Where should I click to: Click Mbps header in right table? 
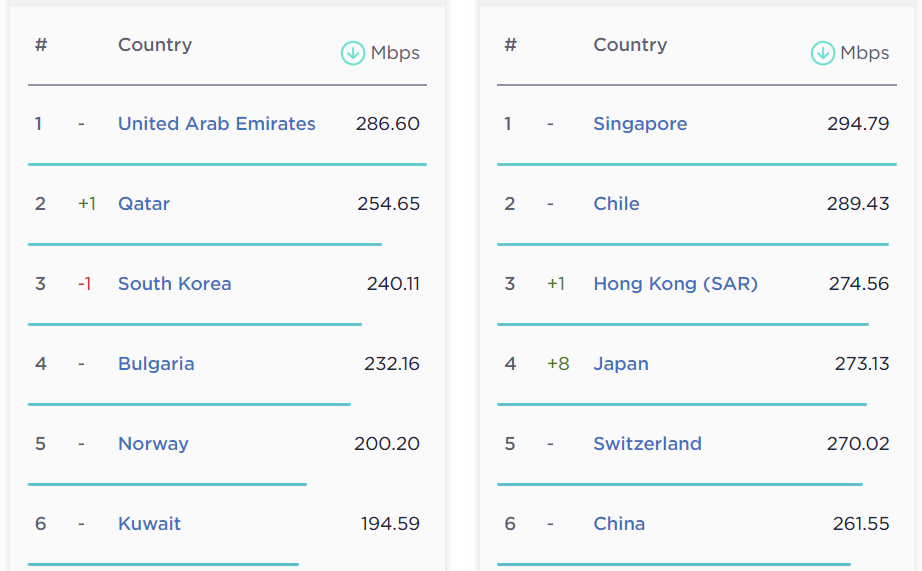[865, 53]
